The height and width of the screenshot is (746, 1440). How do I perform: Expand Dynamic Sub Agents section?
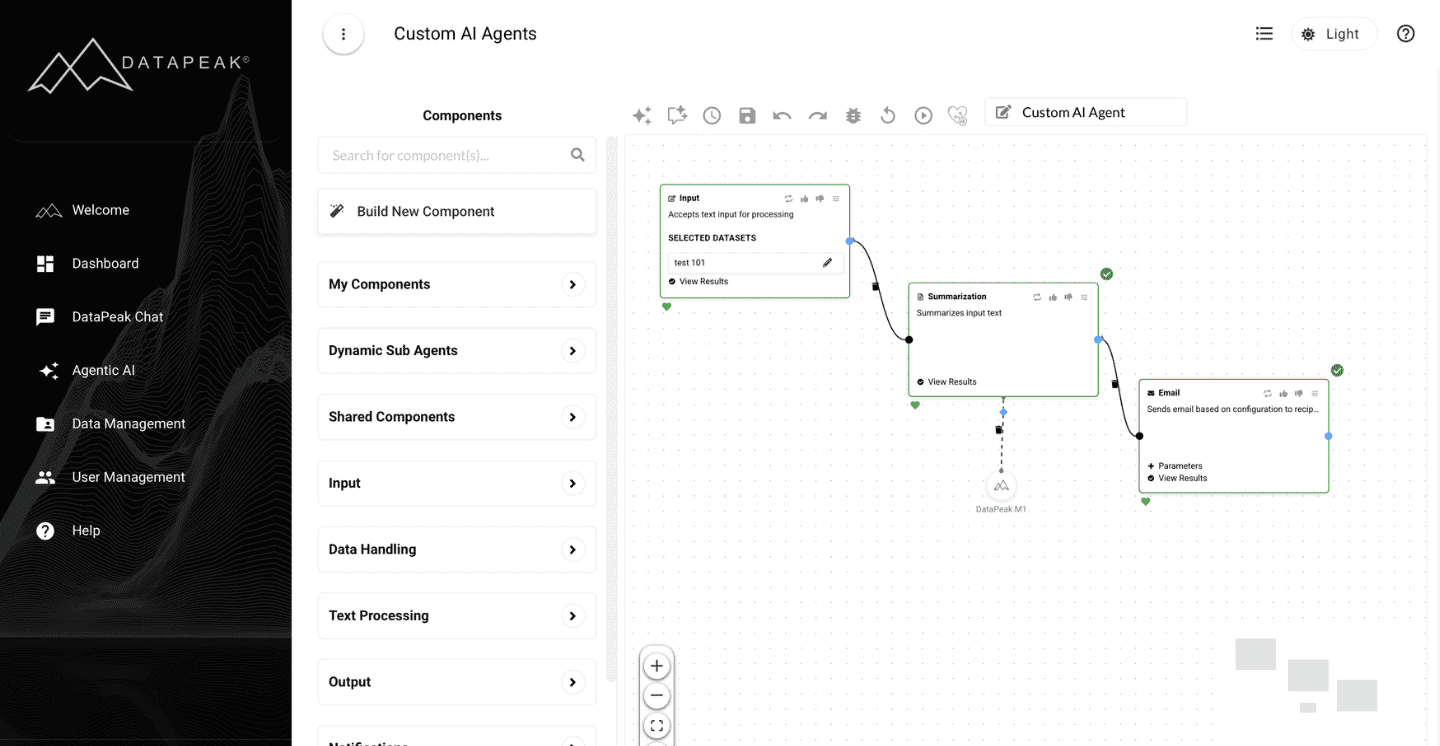coord(457,351)
